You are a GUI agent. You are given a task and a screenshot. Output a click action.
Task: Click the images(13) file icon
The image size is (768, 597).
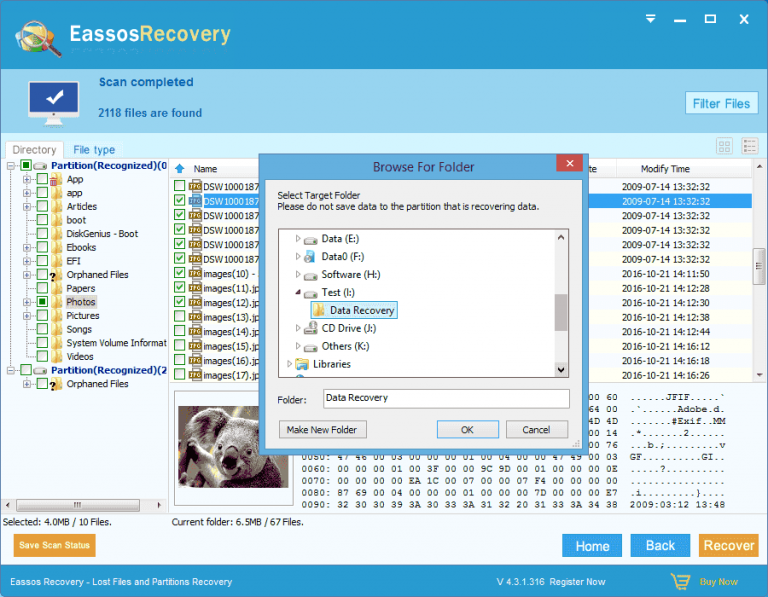(195, 317)
